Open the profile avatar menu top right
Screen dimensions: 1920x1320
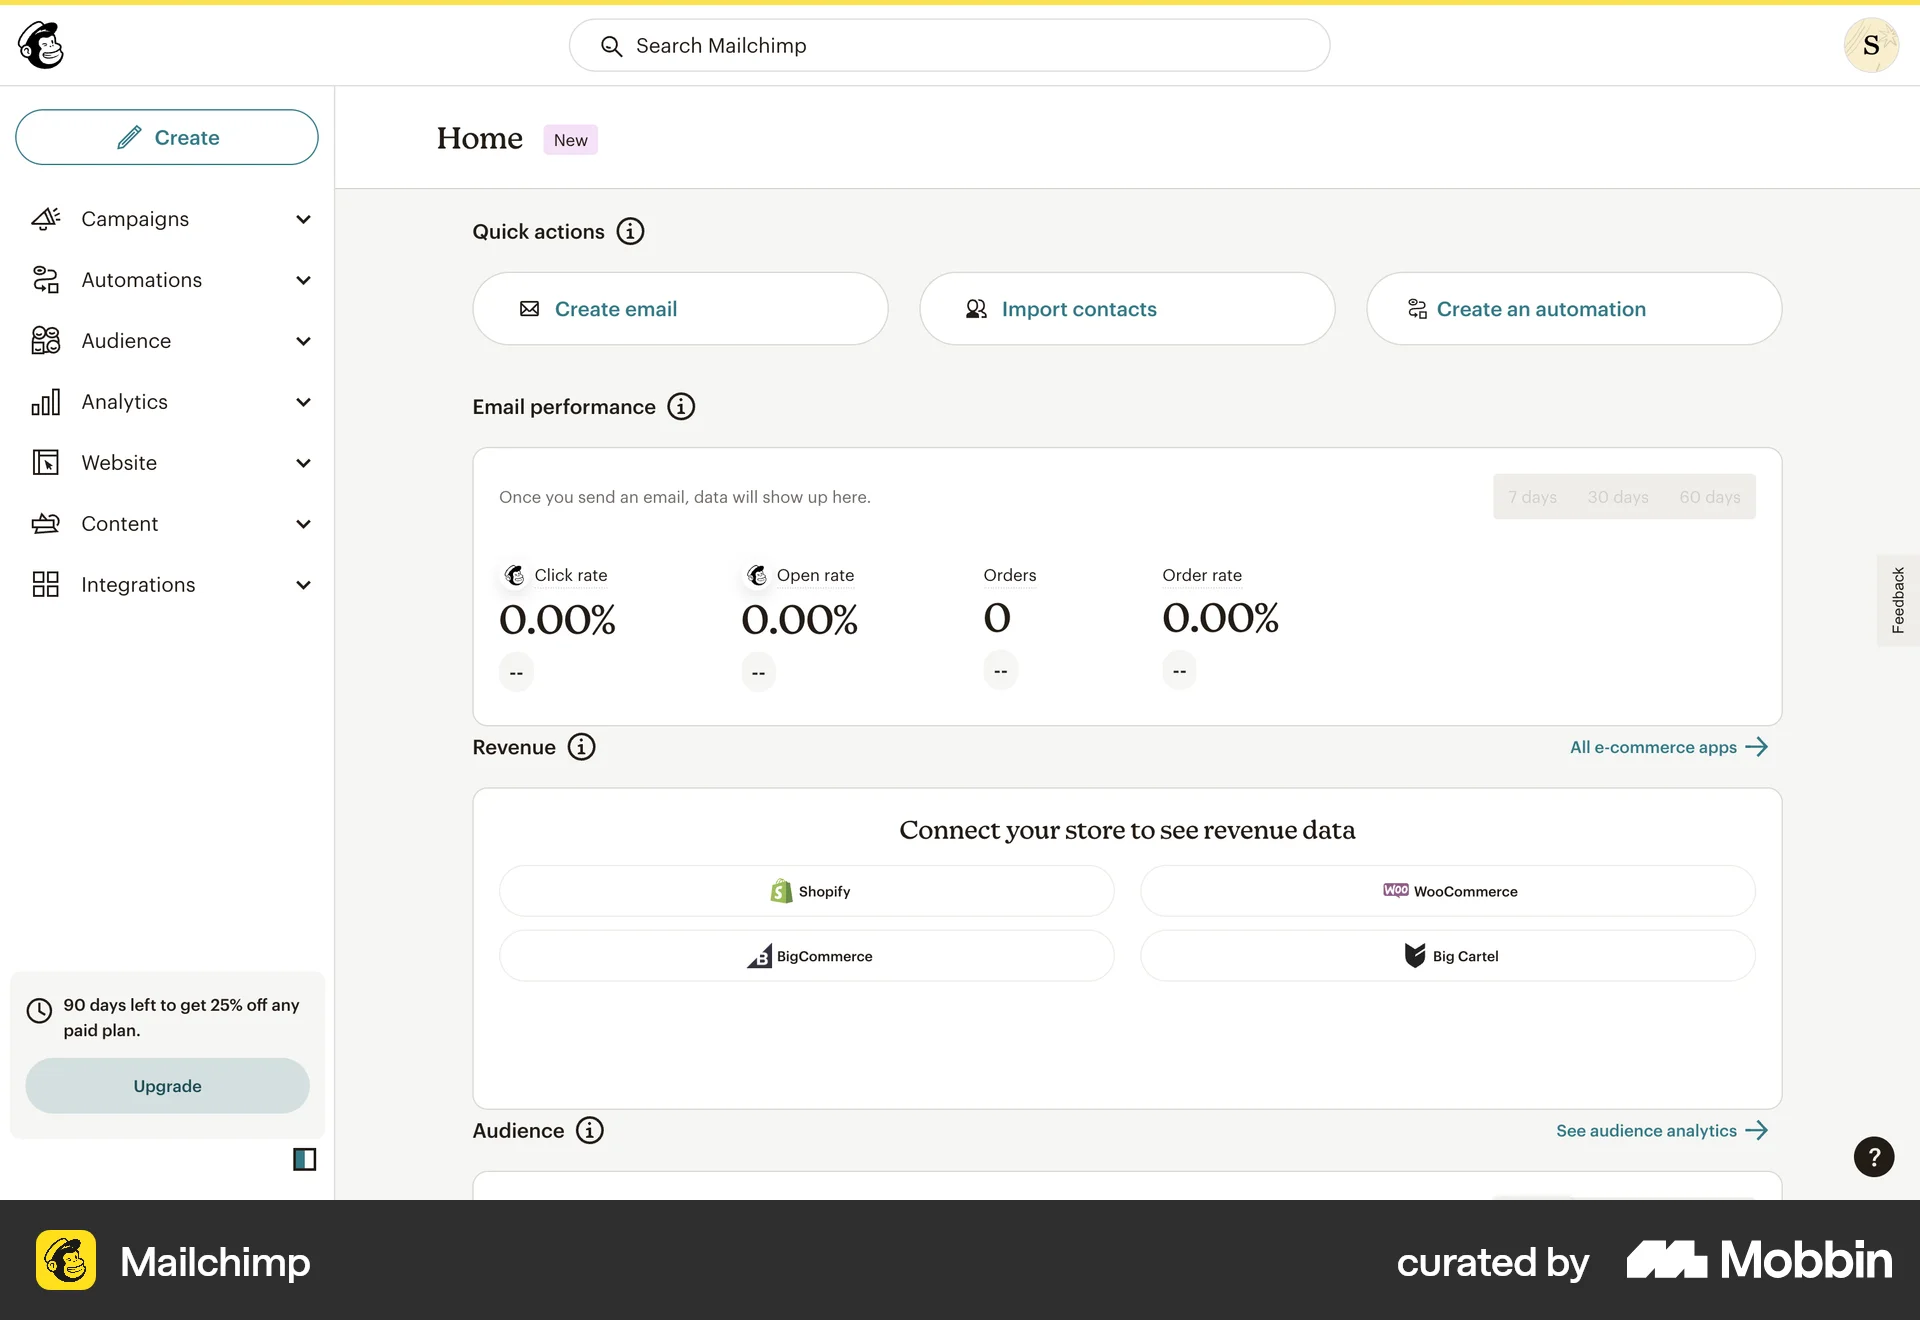click(x=1872, y=45)
